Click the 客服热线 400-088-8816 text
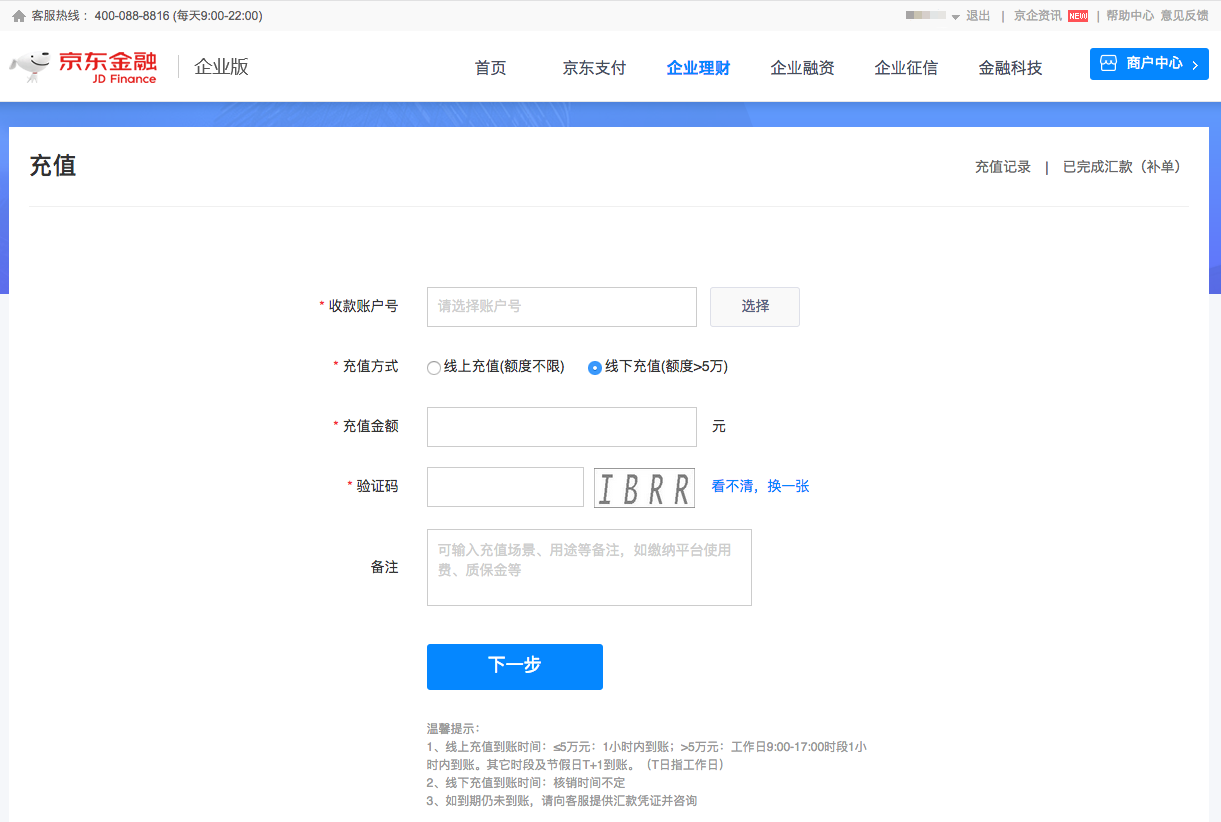Screen dimensions: 1221x822 click(x=147, y=16)
